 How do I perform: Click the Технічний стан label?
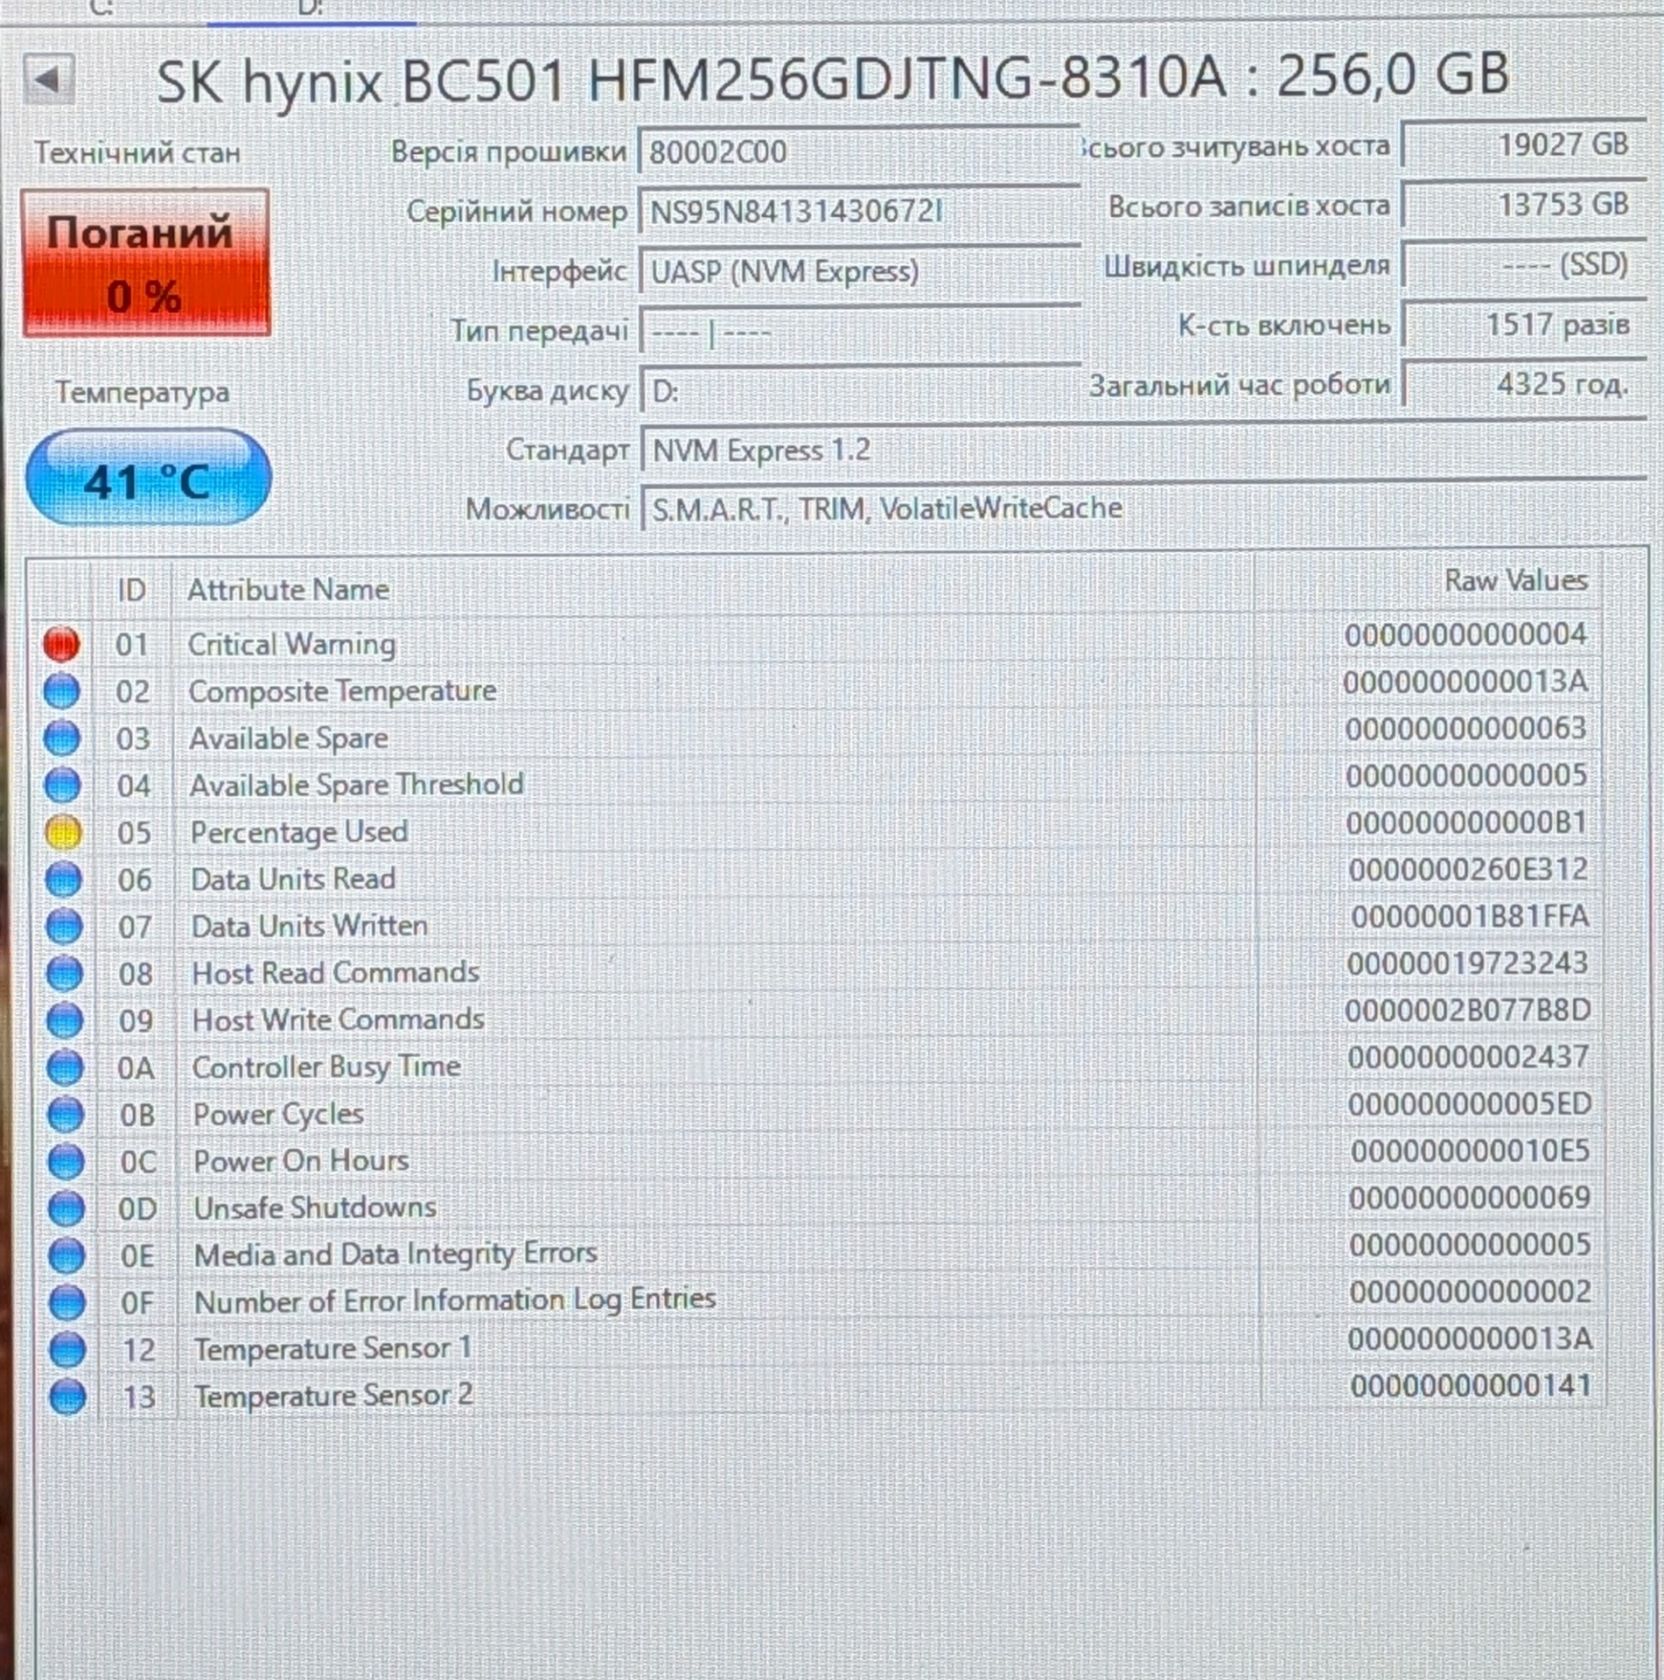pyautogui.click(x=138, y=153)
